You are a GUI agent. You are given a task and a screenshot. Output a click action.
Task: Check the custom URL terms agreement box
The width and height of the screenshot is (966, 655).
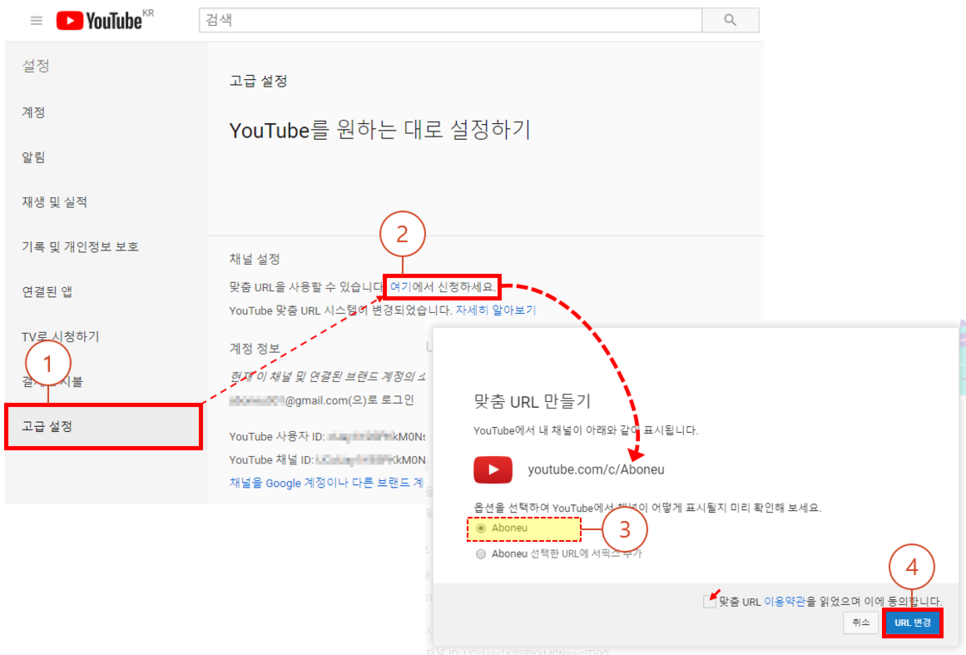tap(709, 601)
